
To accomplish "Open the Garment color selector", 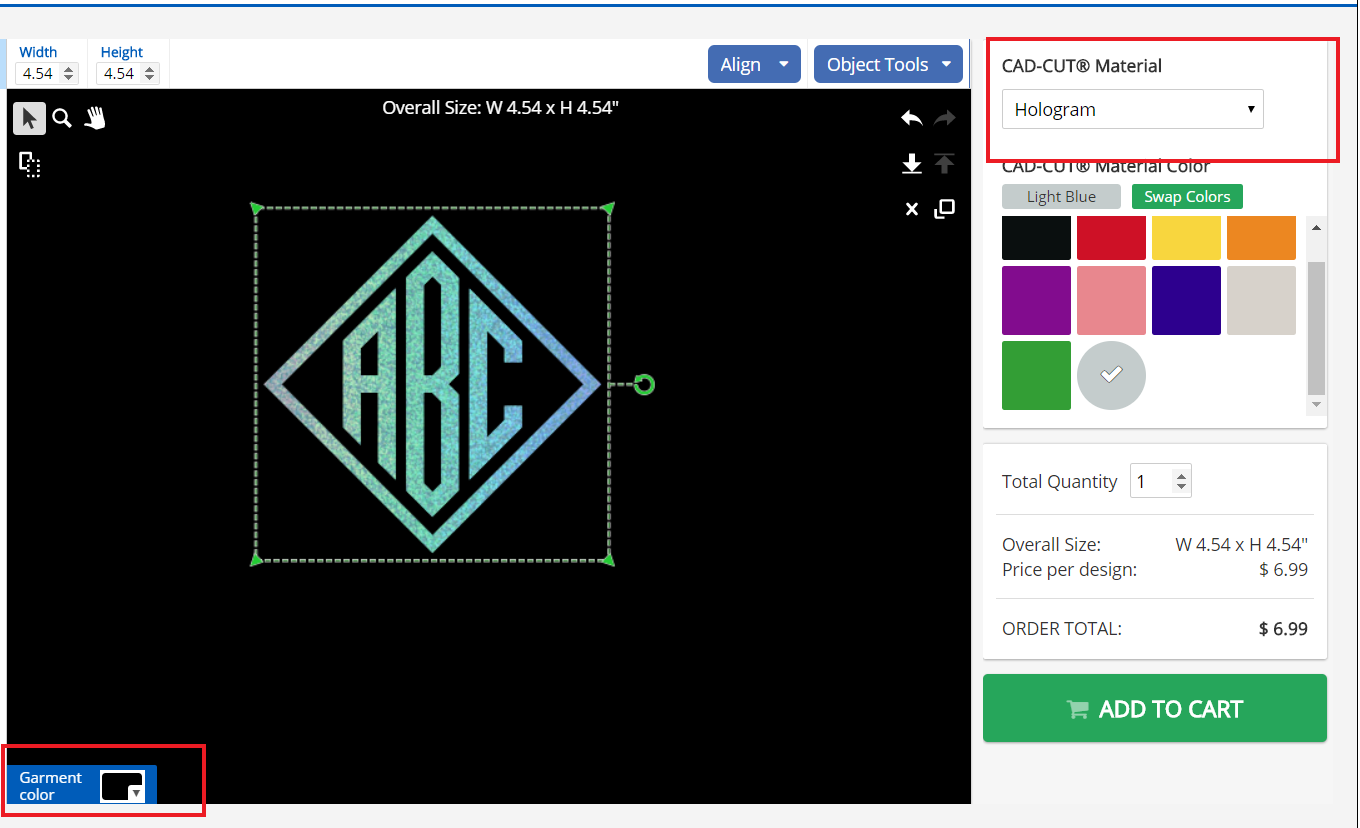I will pos(124,786).
